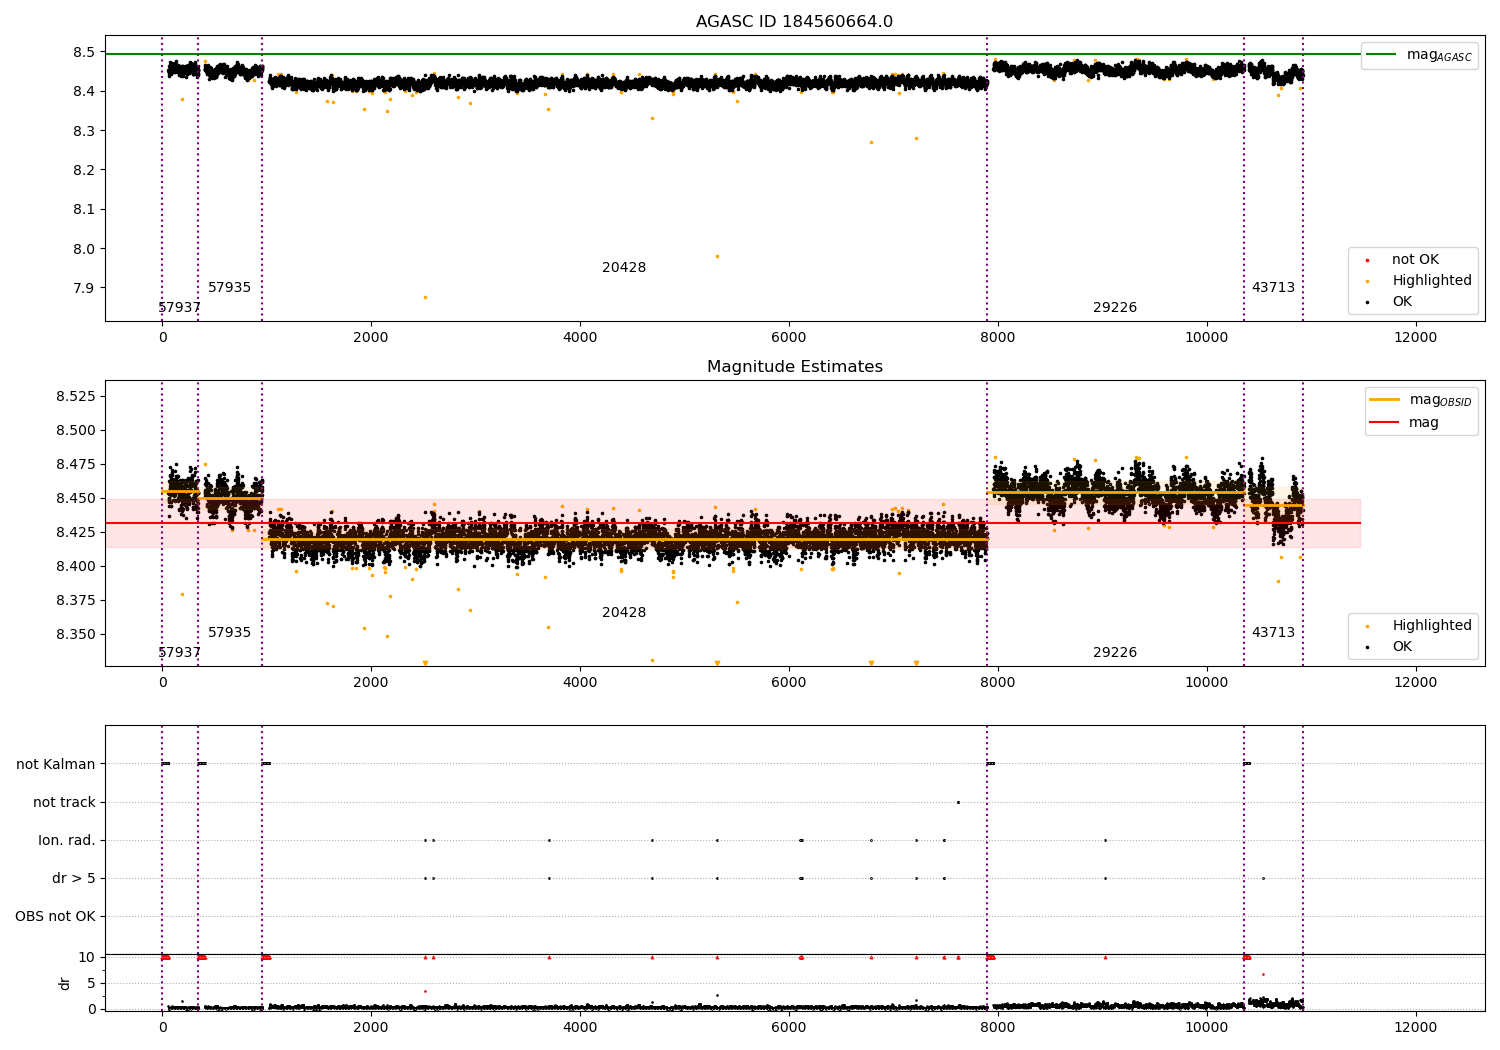
Task: Click the "Magnitude Estimates" plot title
Action: (794, 367)
